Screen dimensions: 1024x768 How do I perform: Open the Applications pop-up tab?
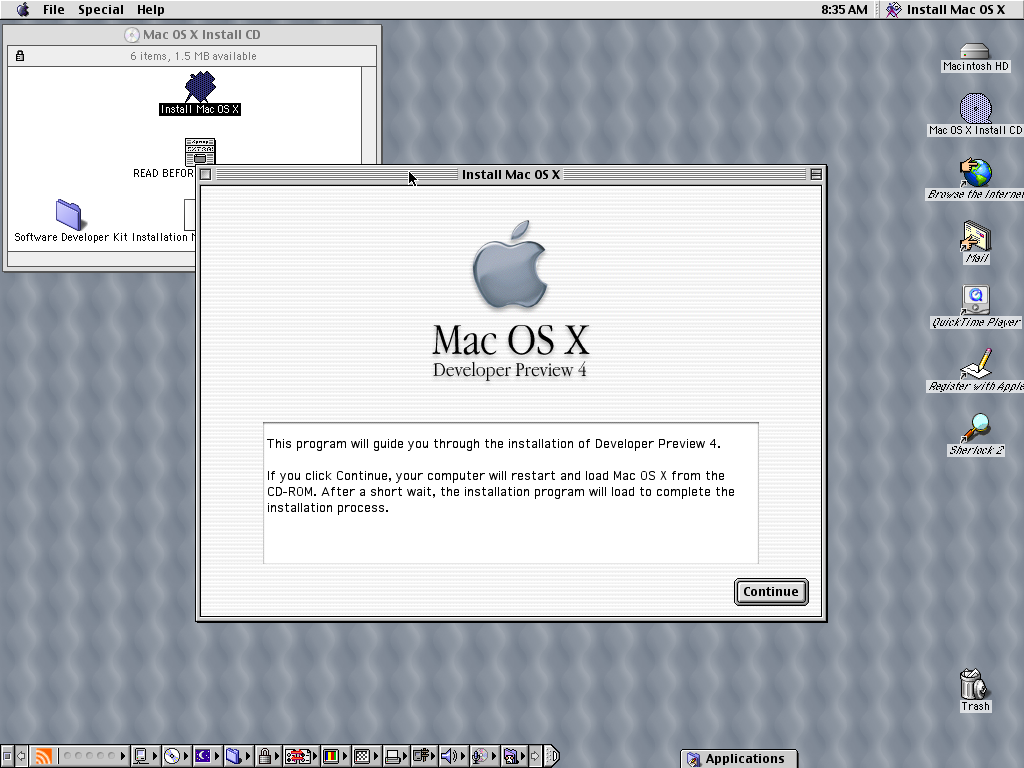point(739,758)
